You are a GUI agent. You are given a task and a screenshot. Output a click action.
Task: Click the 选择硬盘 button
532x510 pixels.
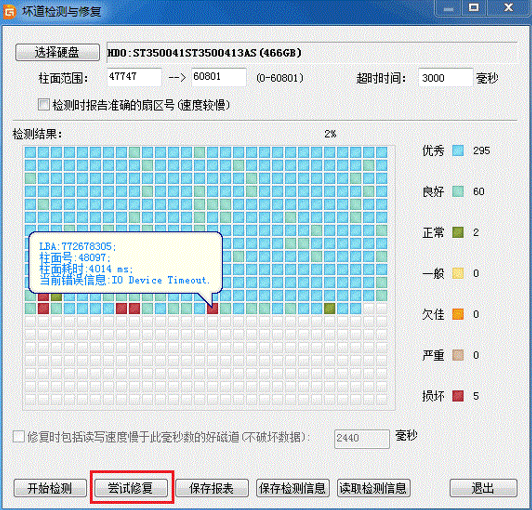coord(57,52)
